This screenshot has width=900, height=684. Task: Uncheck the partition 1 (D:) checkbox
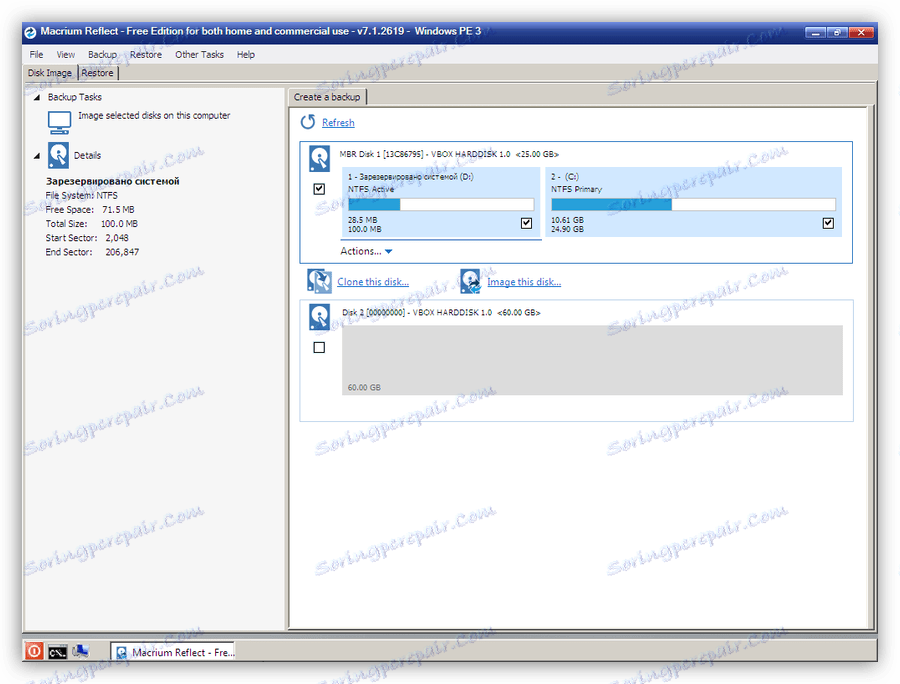[526, 223]
